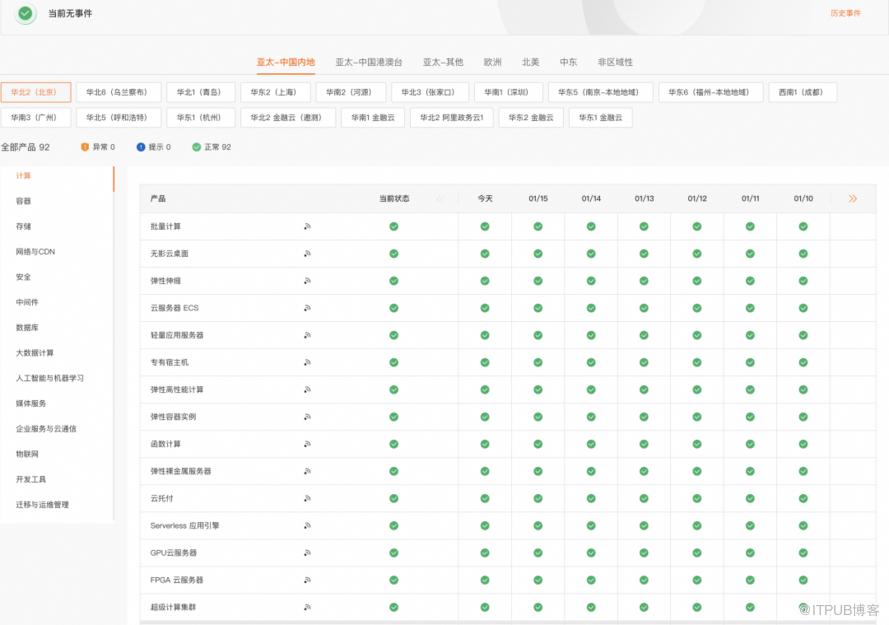Click 今天 status icon for 批量计算

coord(485,226)
